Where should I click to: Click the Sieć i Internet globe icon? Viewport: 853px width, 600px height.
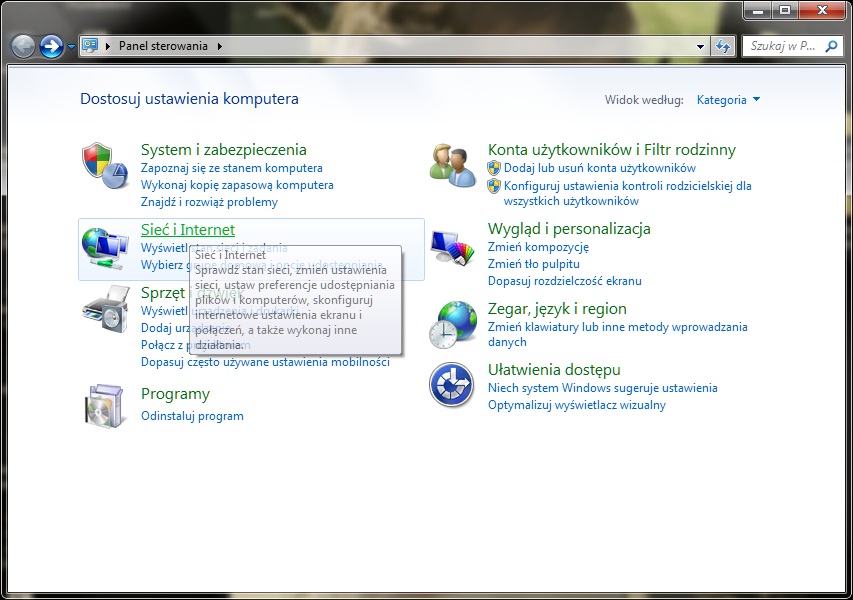click(x=105, y=249)
